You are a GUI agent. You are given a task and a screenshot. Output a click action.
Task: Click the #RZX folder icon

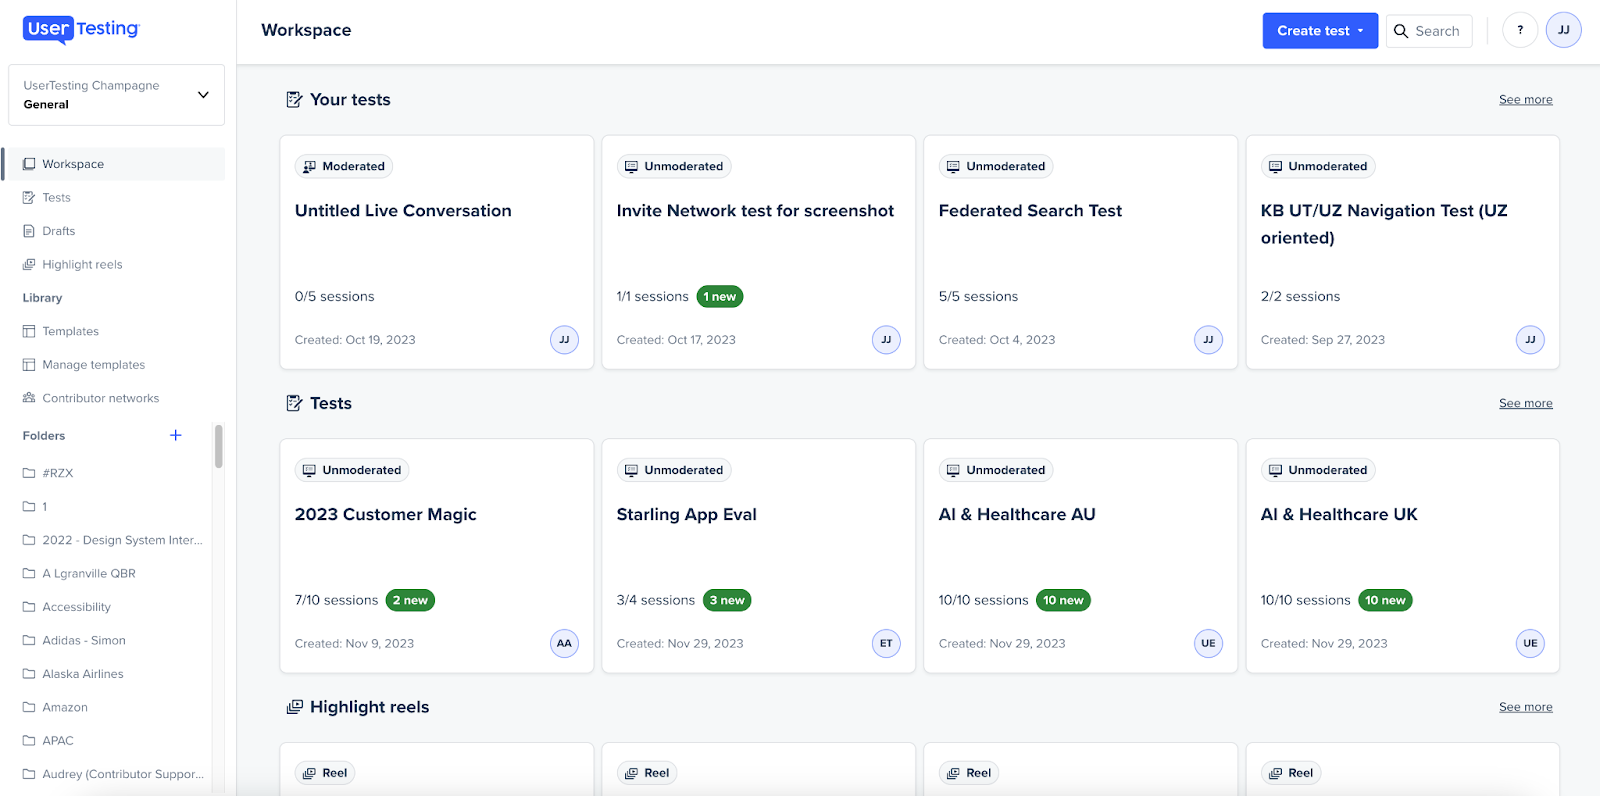click(x=29, y=473)
